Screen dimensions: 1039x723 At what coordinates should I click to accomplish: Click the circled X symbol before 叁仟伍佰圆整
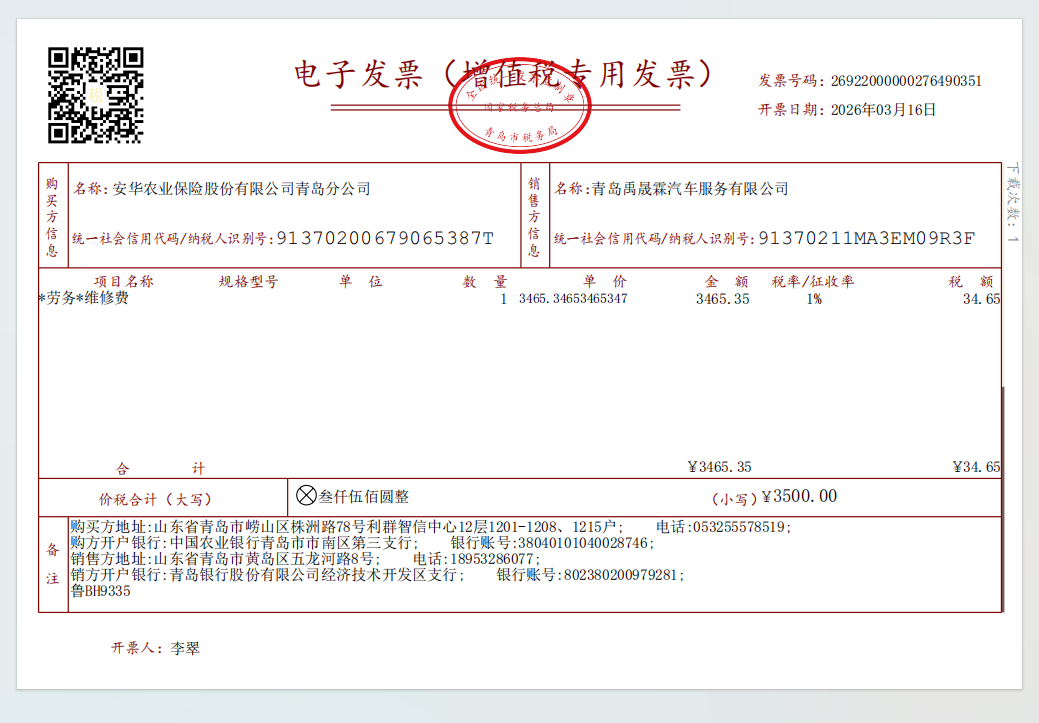pos(307,496)
